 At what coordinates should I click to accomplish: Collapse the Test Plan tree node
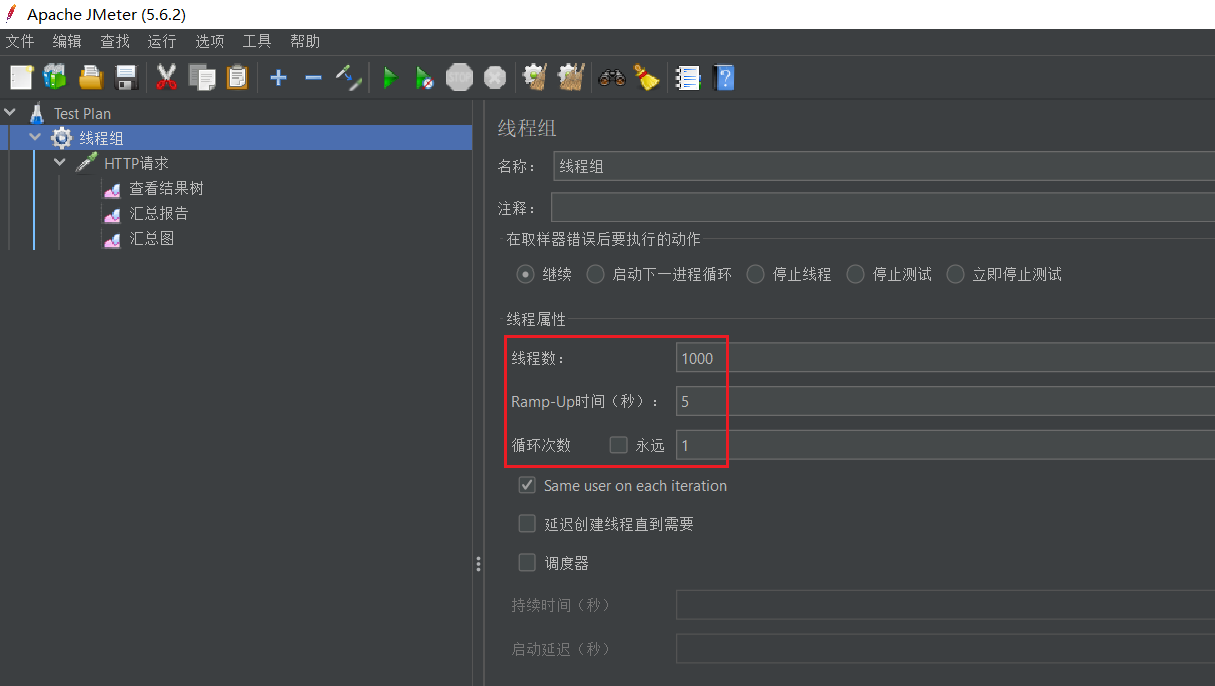pyautogui.click(x=10, y=112)
